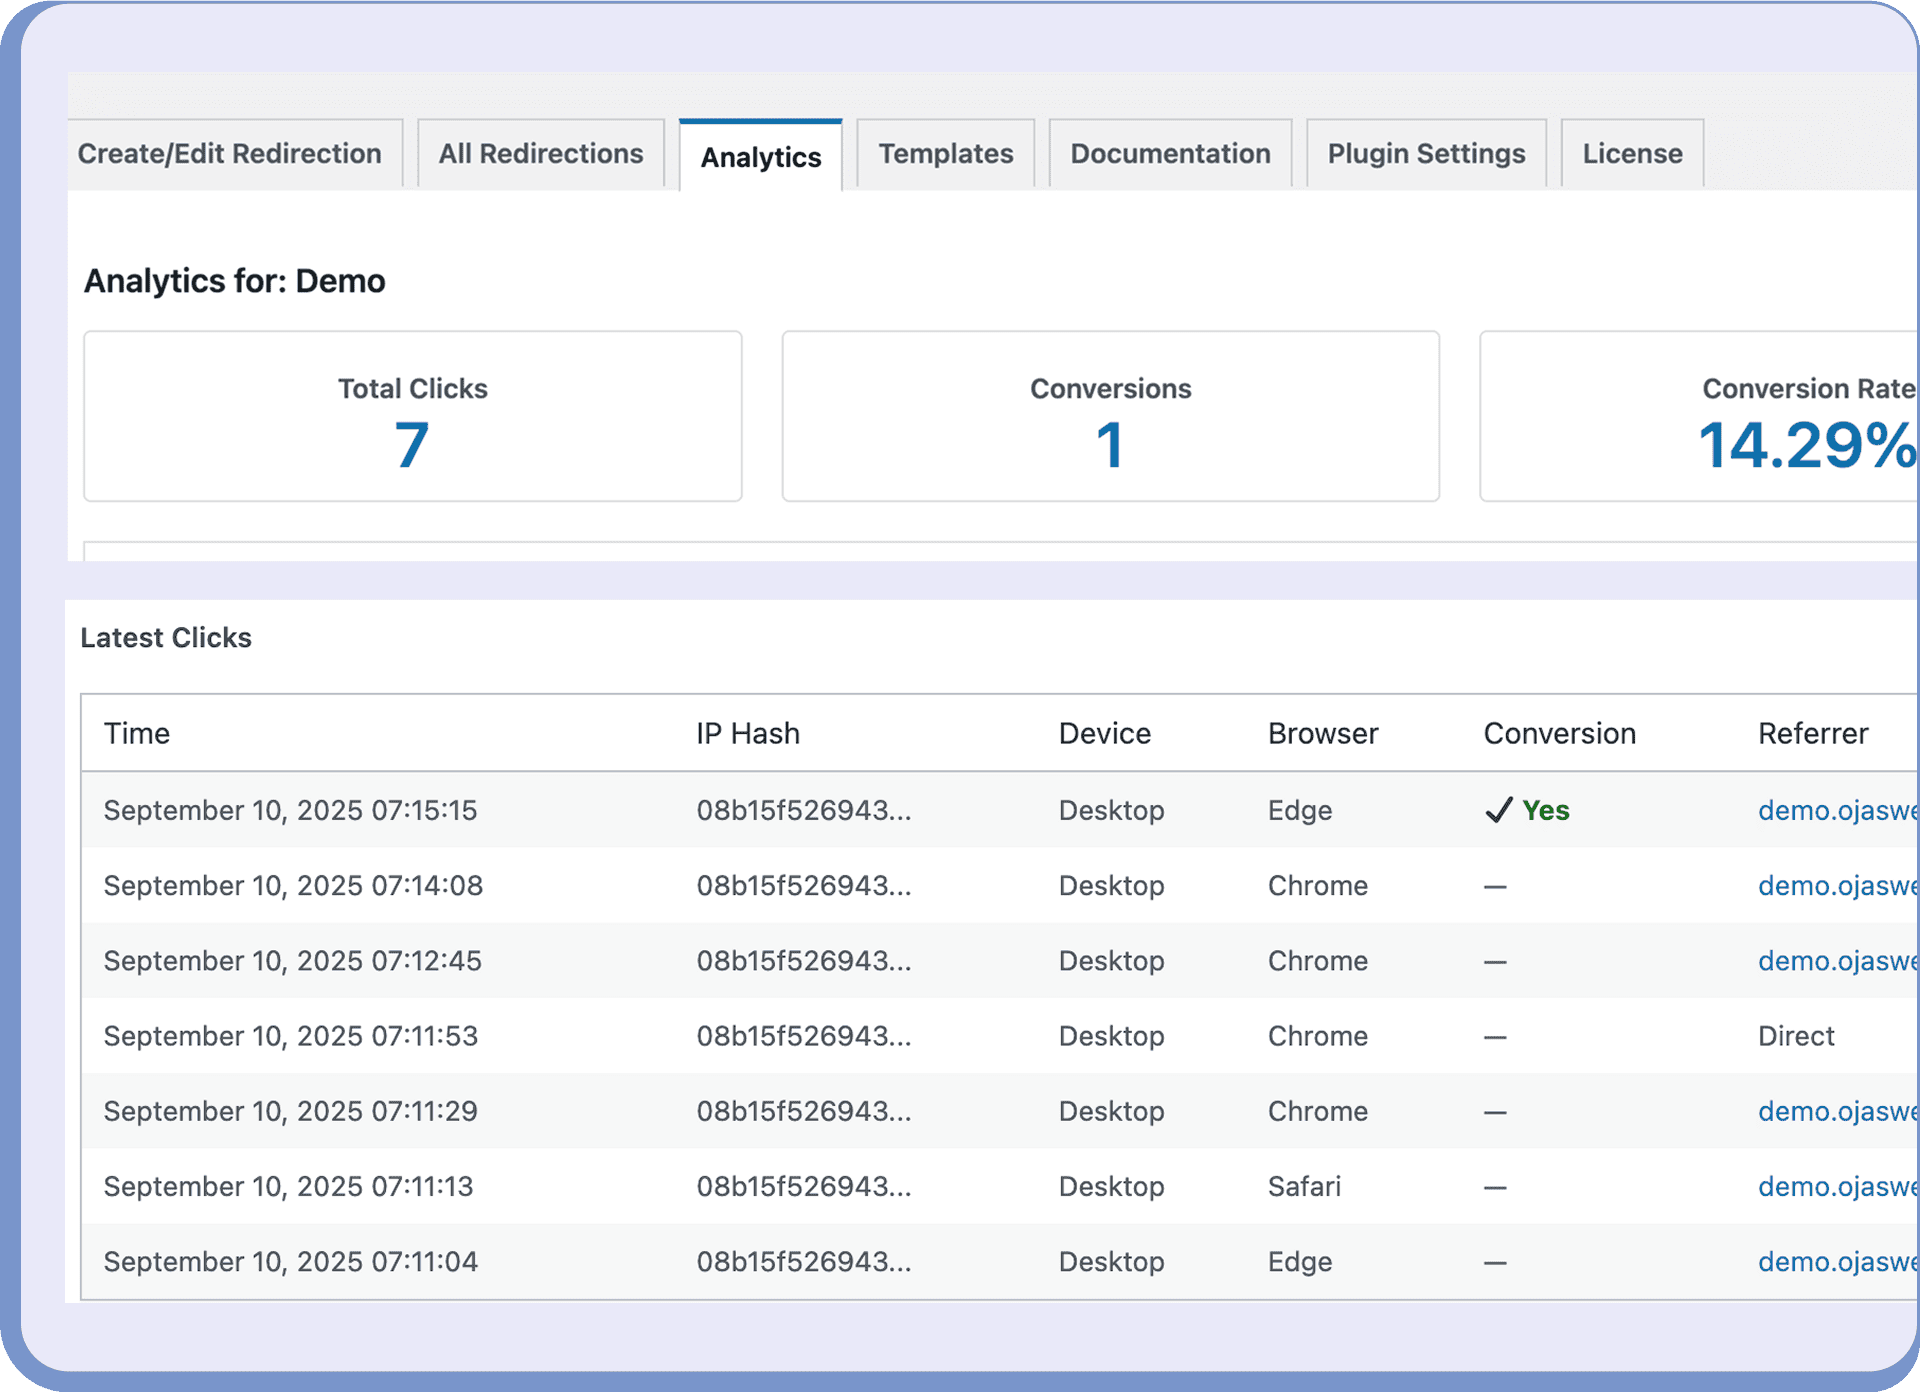Open referrer link for 07:14:08 row
1920x1392 pixels.
(x=1836, y=886)
